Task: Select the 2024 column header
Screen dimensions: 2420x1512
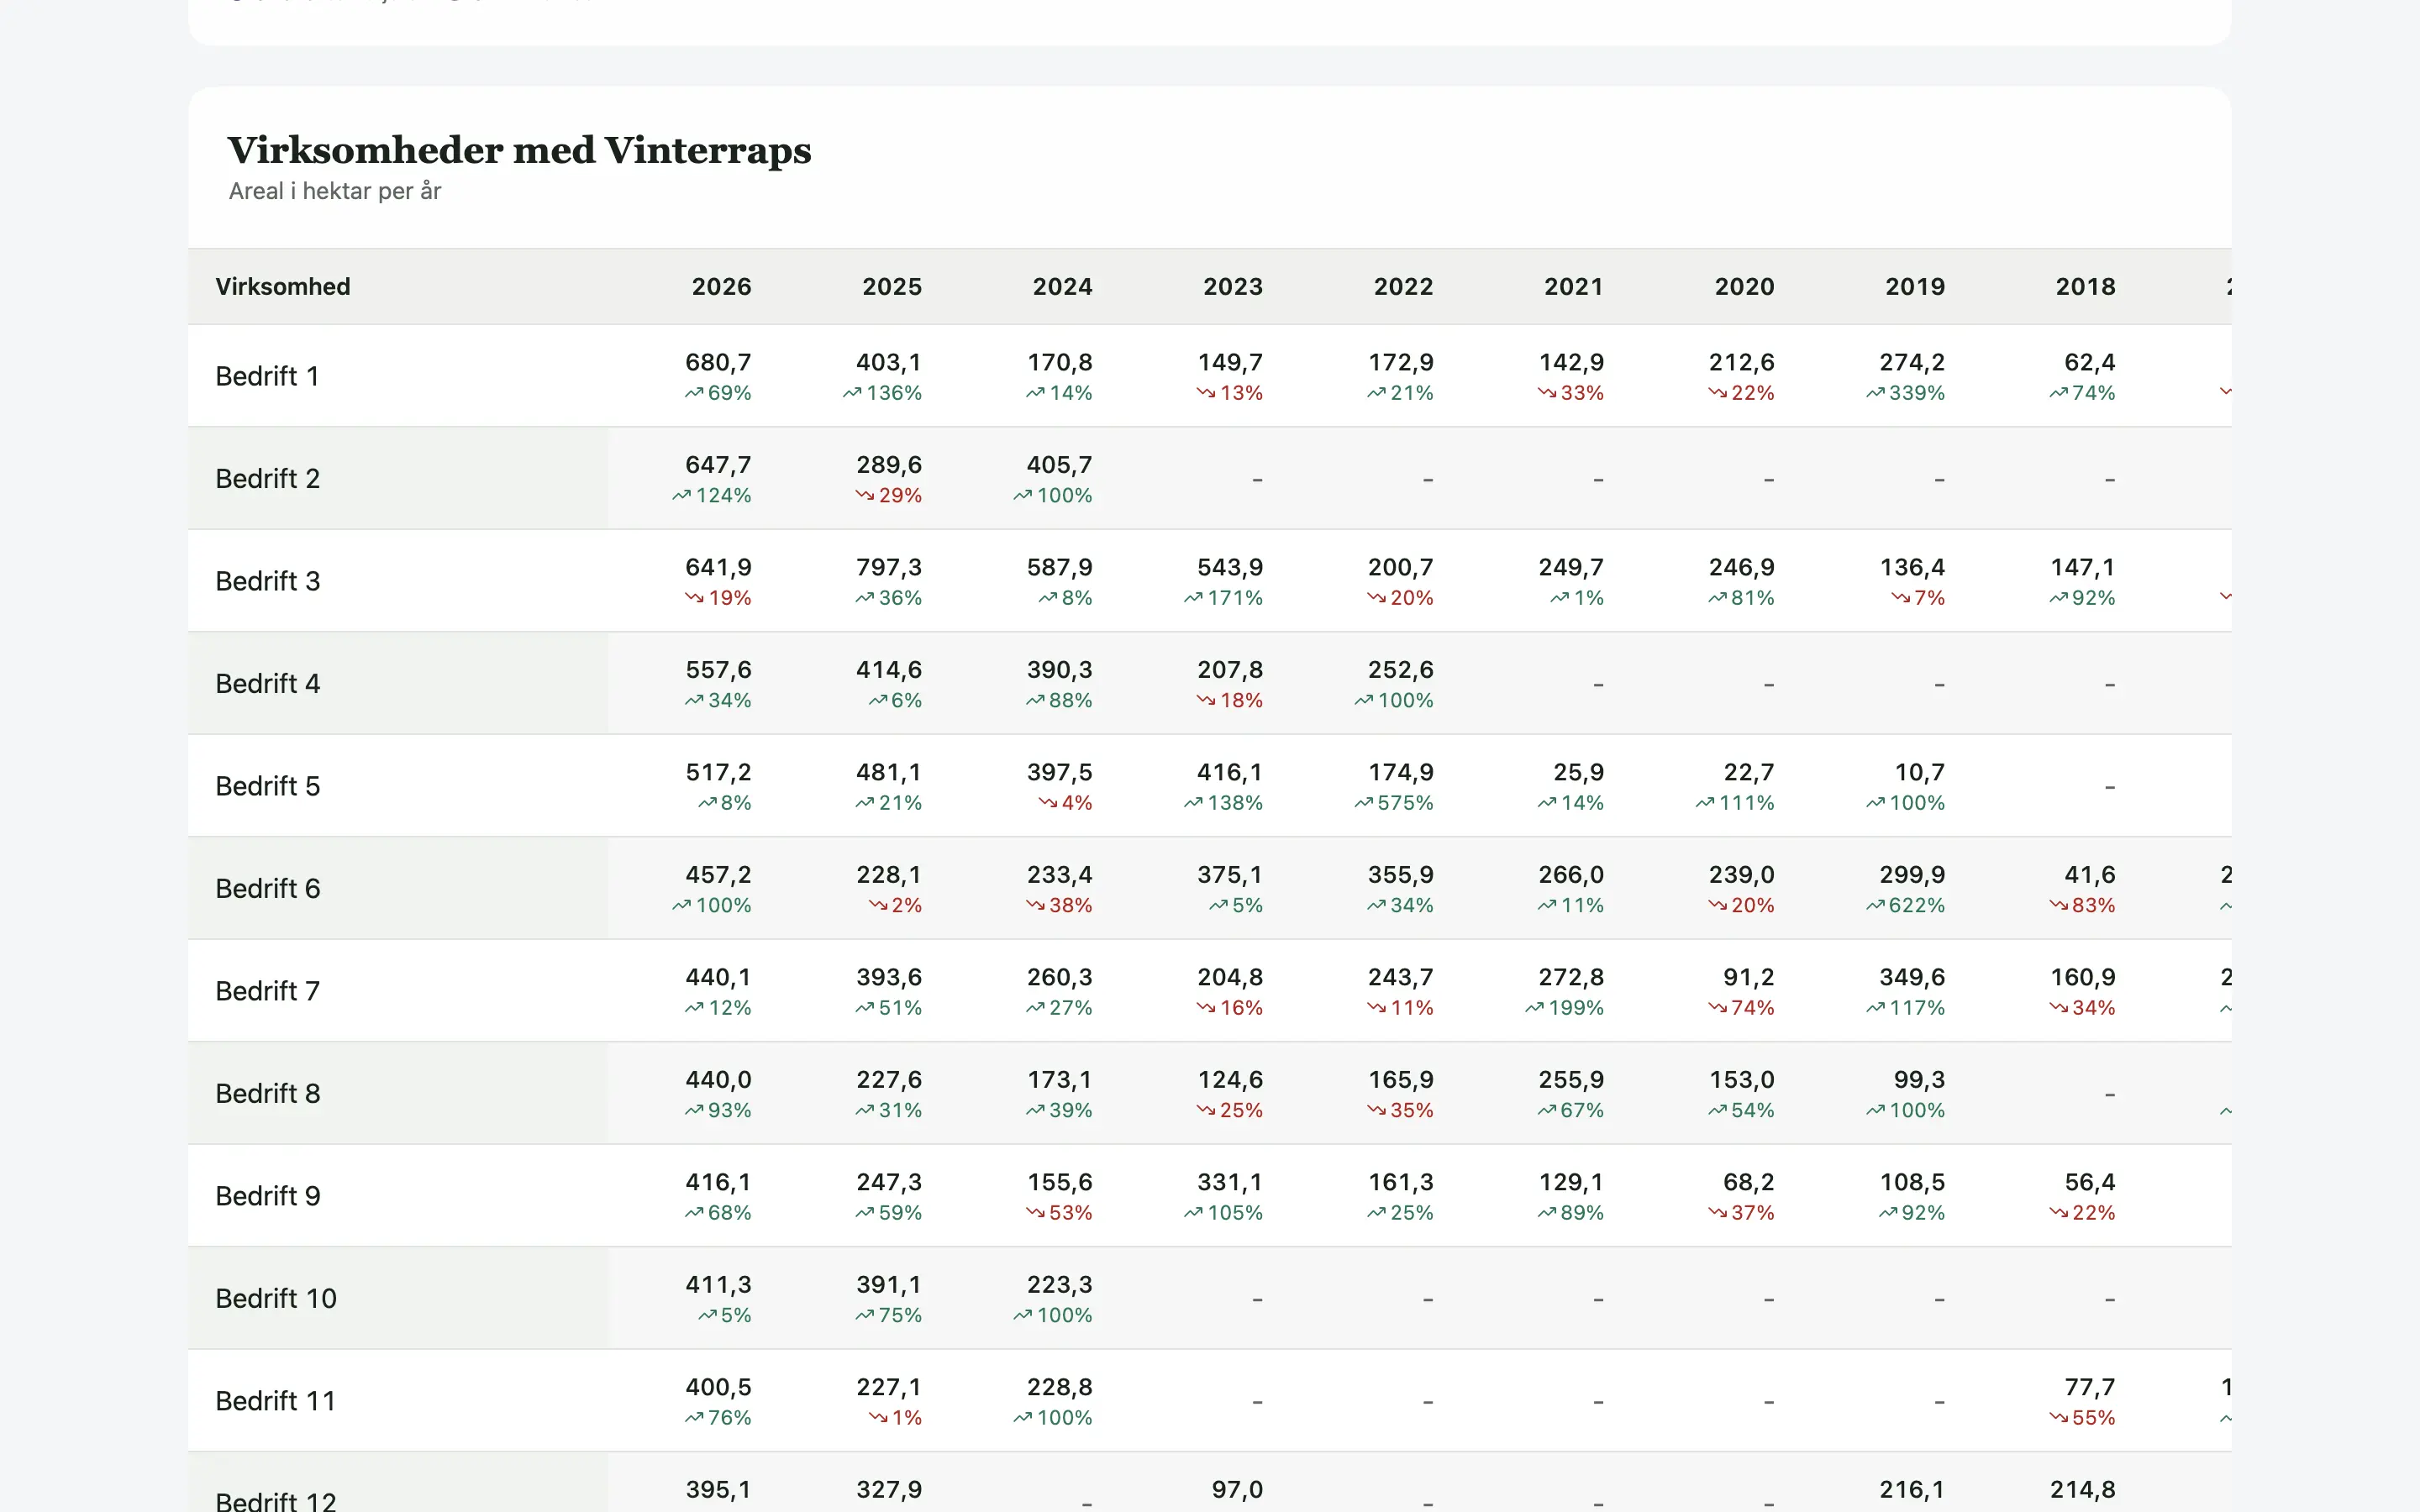Action: 1062,287
